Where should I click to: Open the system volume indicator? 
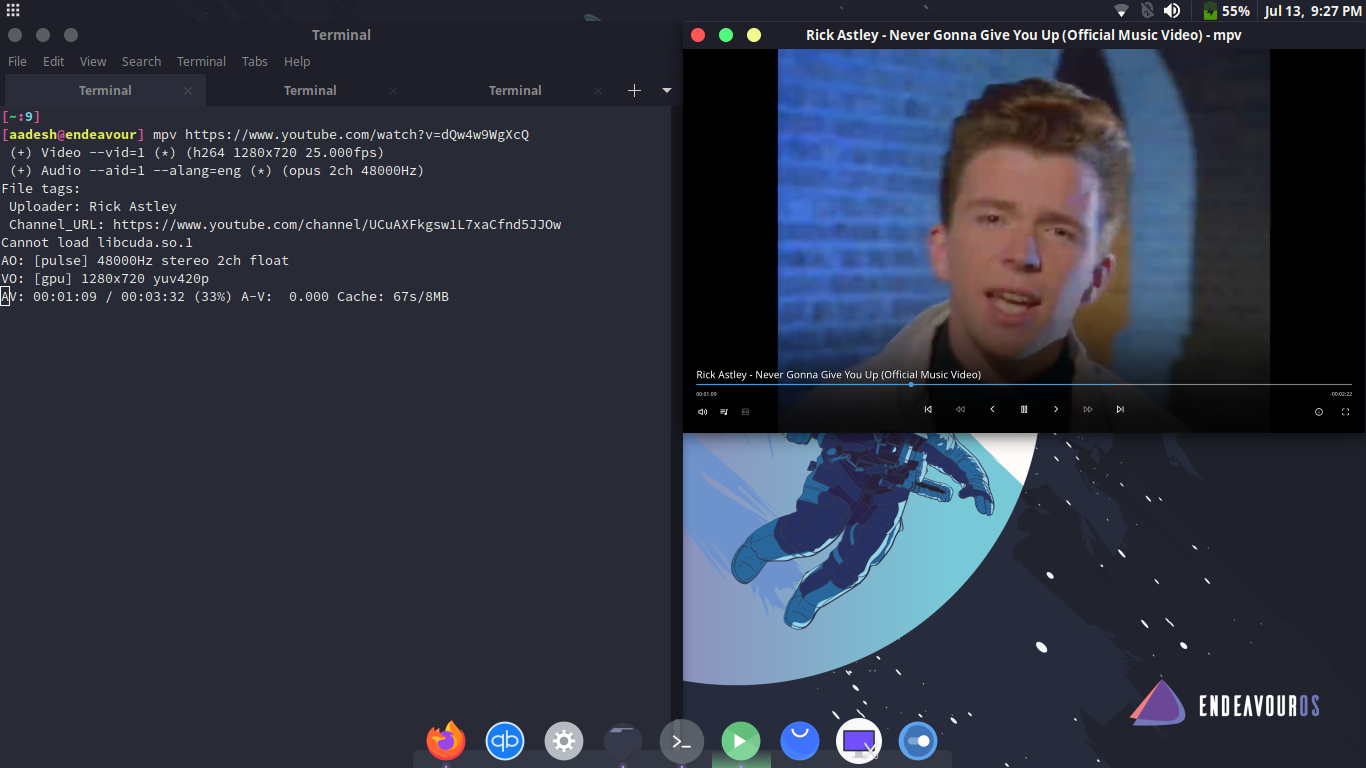[x=1172, y=11]
